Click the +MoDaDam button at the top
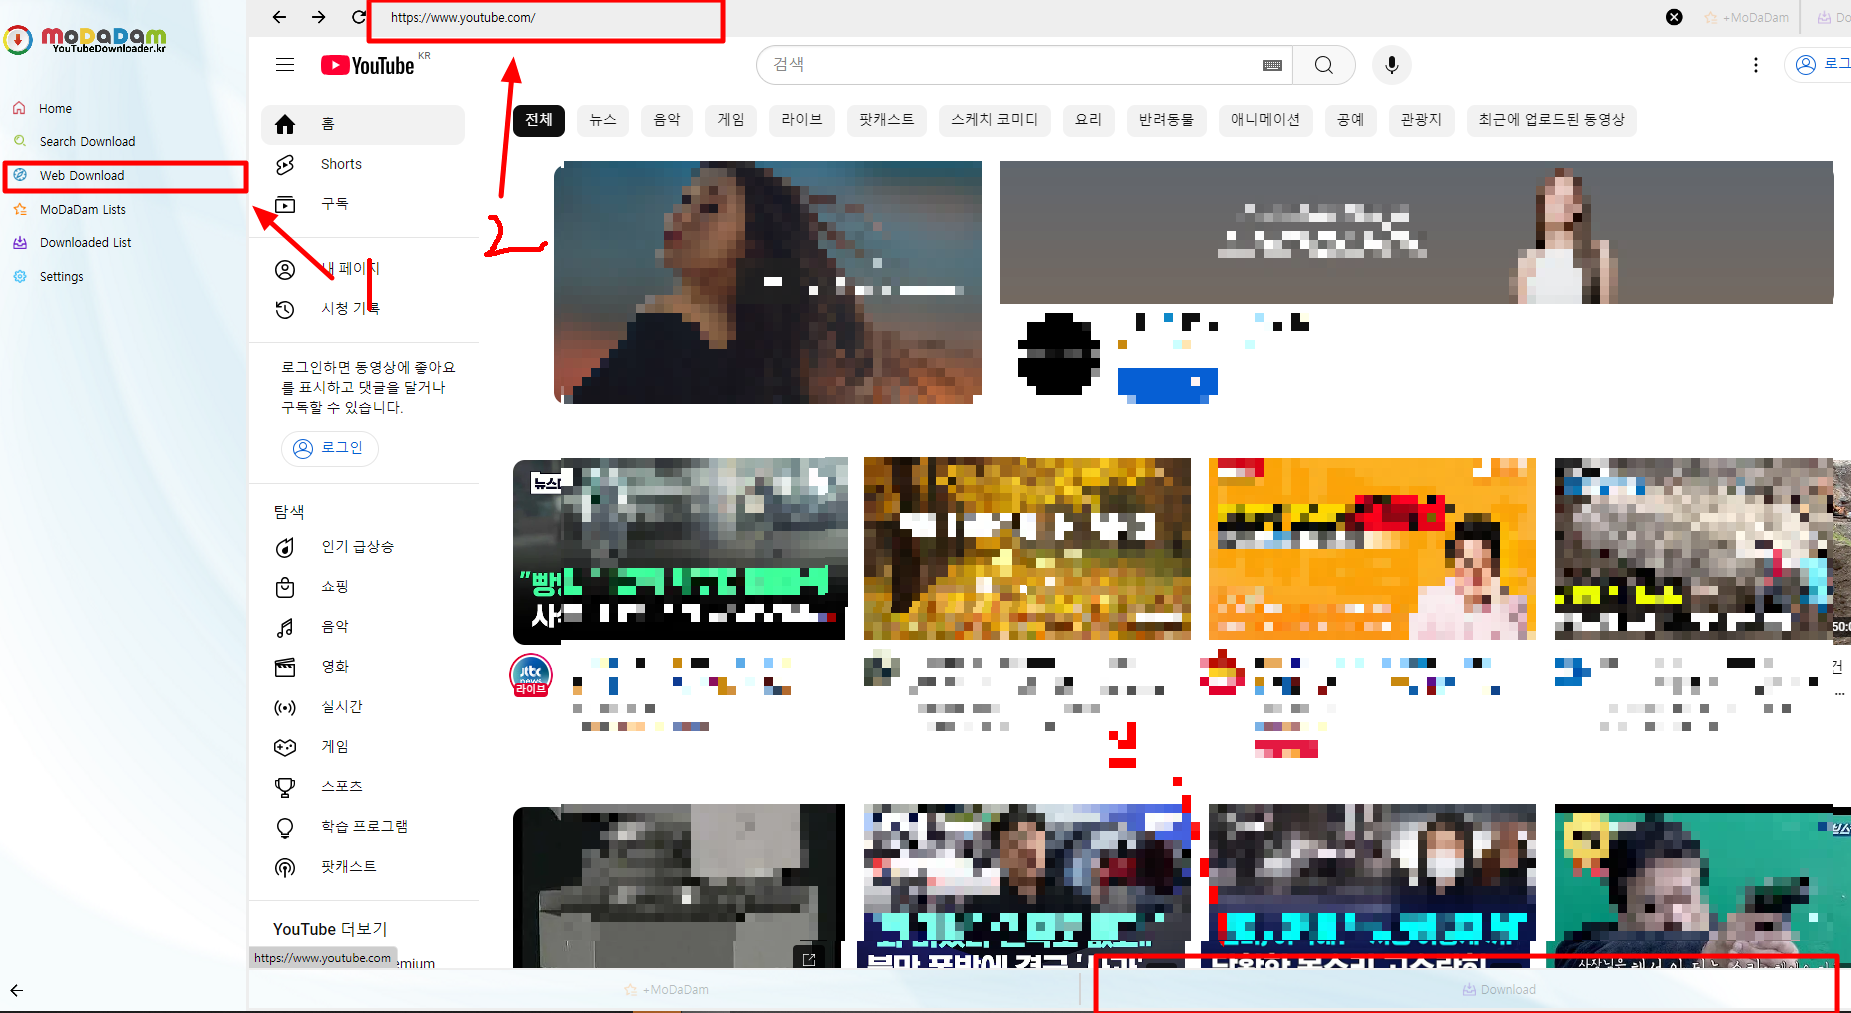 tap(1747, 17)
